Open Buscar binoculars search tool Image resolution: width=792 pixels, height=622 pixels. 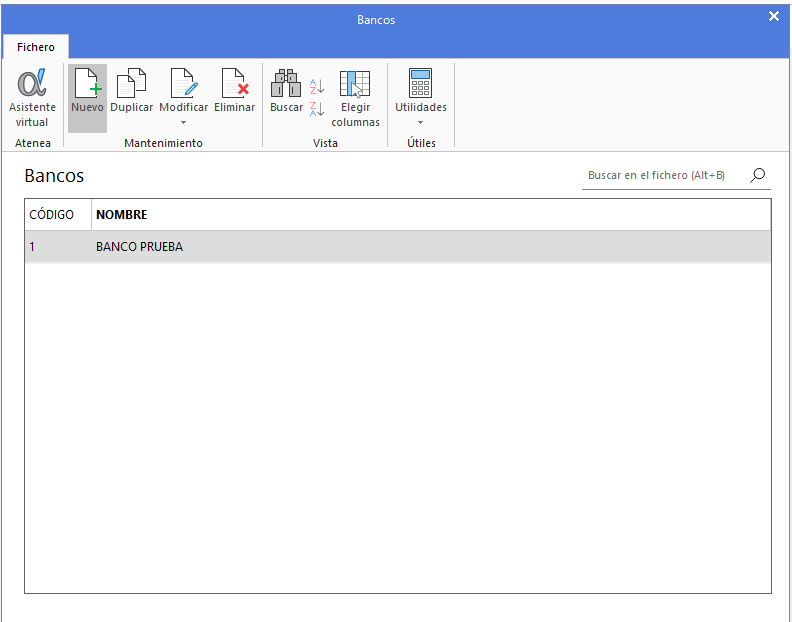tap(286, 91)
